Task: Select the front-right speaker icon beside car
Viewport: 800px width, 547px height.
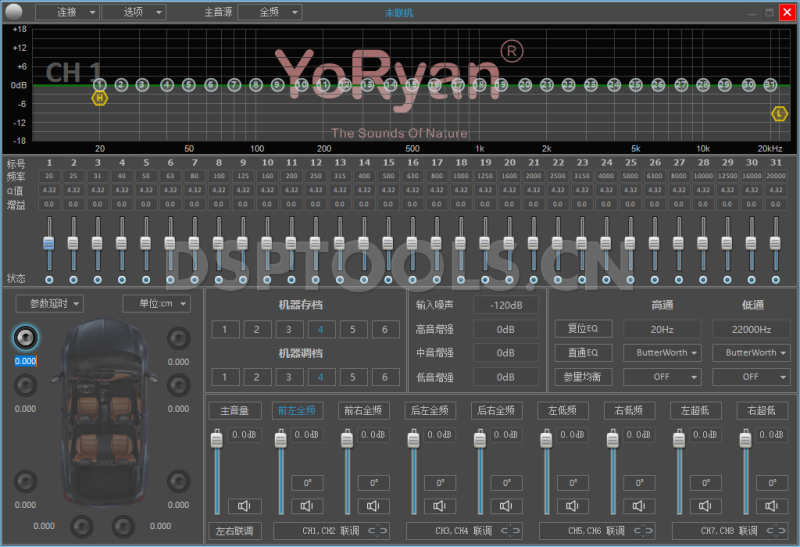Action: coord(178,337)
